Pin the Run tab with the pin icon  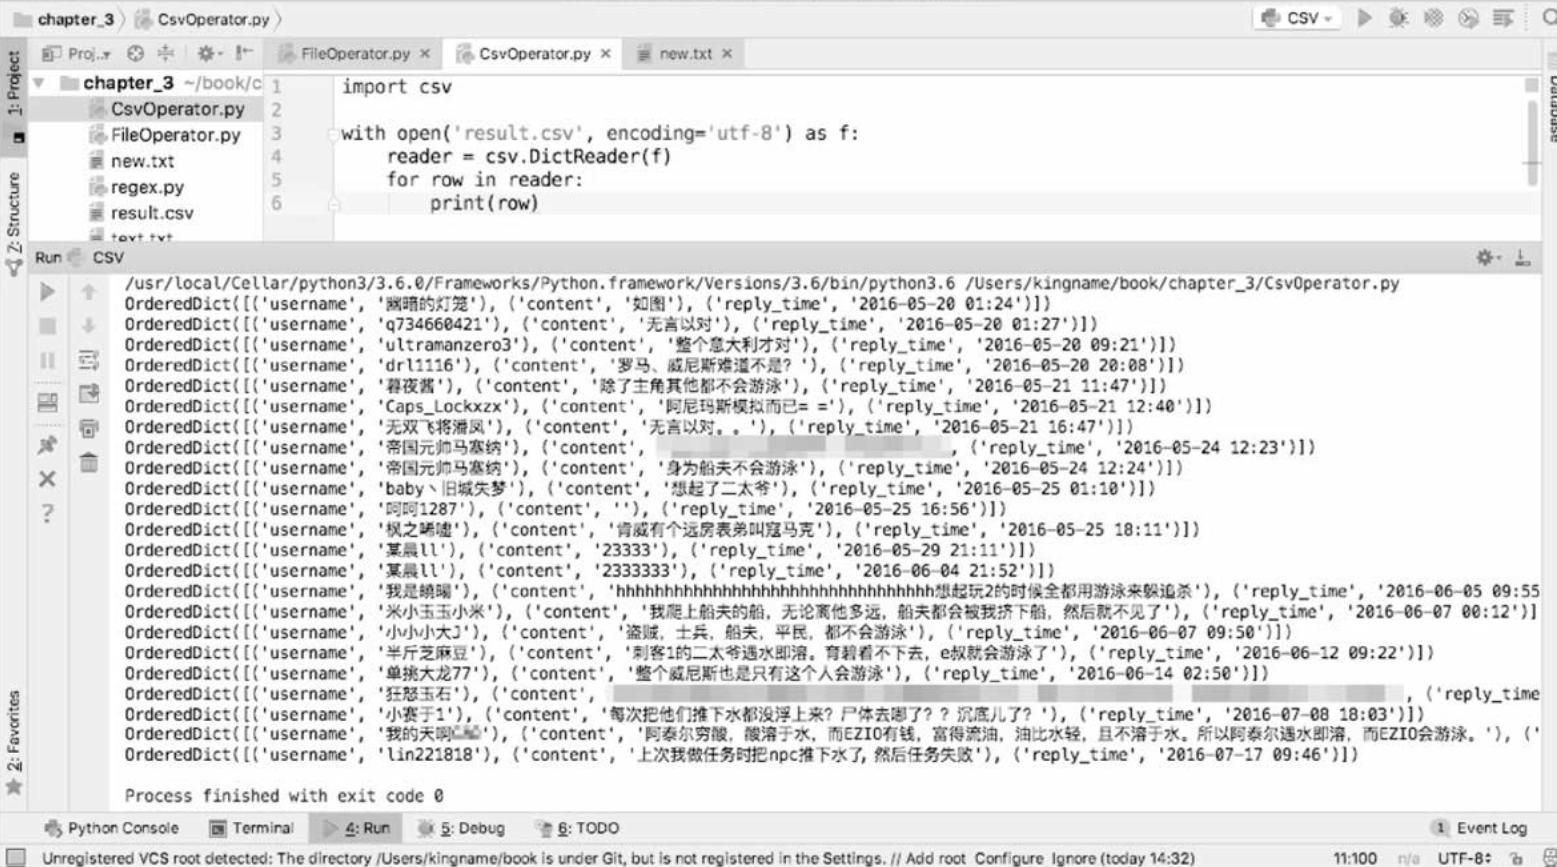click(x=47, y=445)
